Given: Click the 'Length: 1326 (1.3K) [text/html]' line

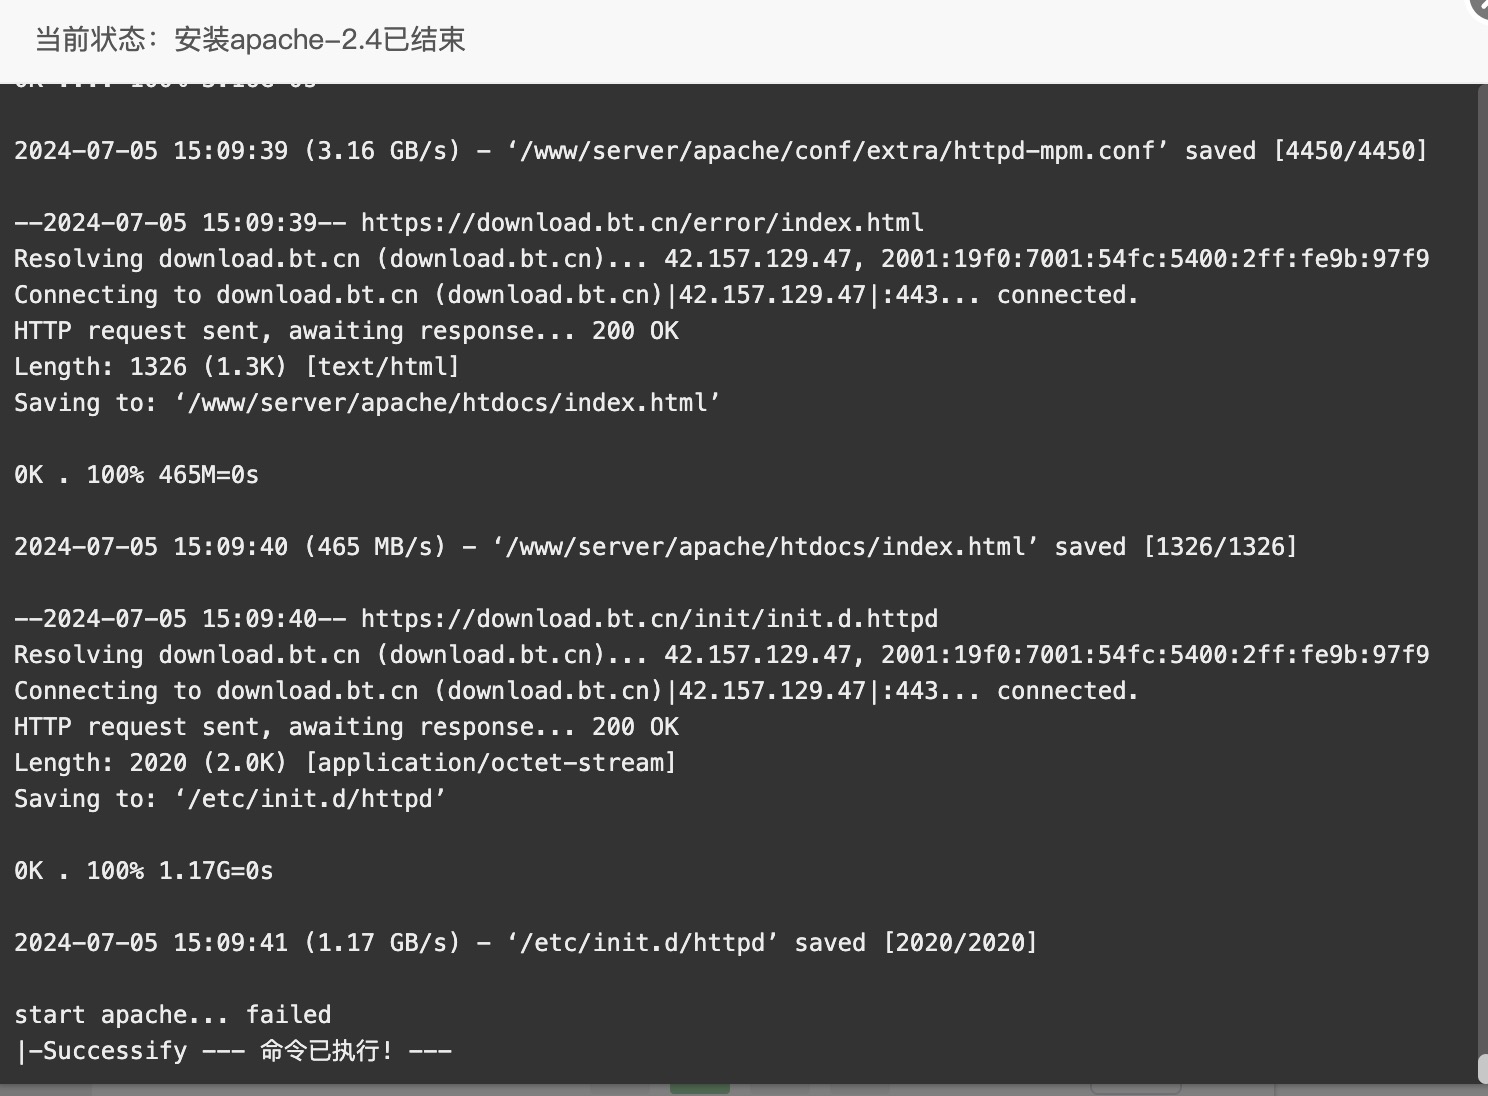Looking at the screenshot, I should click(236, 367).
